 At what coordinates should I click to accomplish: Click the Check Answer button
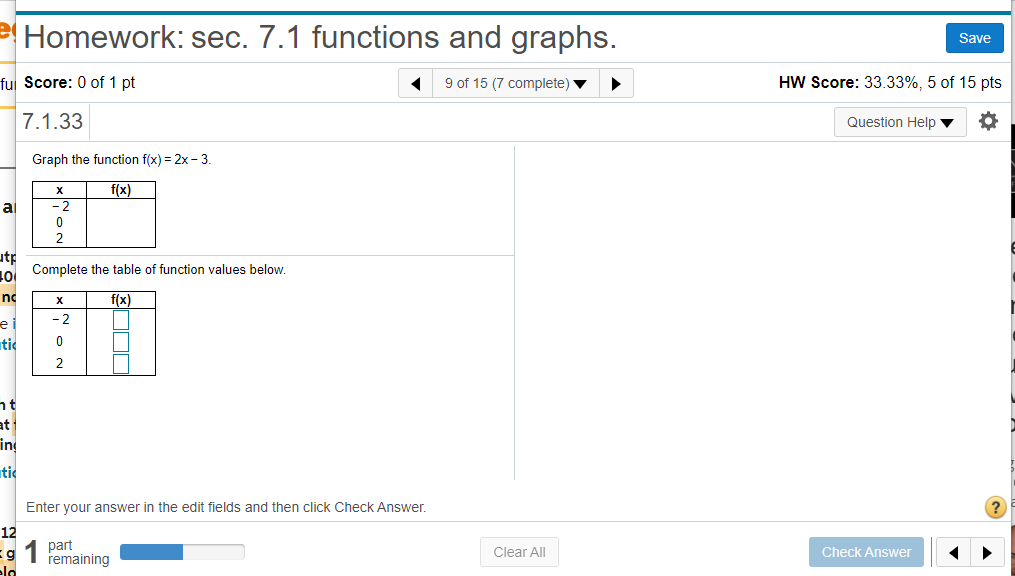866,551
